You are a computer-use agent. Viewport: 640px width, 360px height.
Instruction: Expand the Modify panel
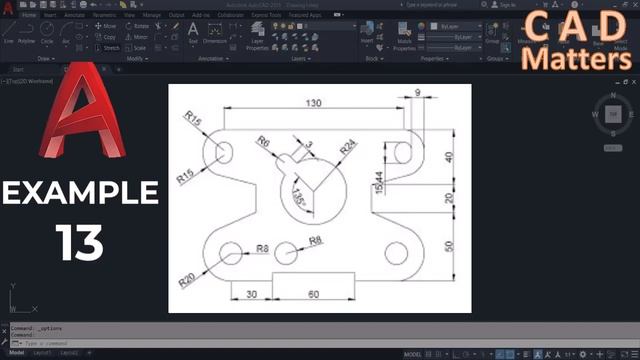coord(138,58)
